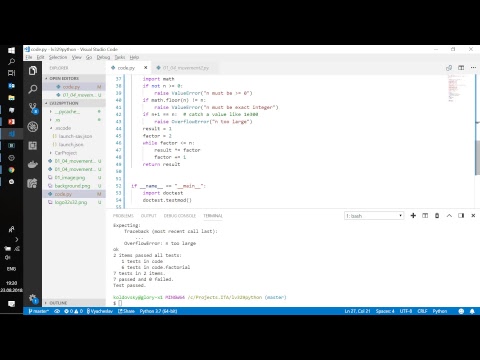Image resolution: width=480 pixels, height=360 pixels.
Task: Open the Search view in activity bar
Action: tap(33, 89)
